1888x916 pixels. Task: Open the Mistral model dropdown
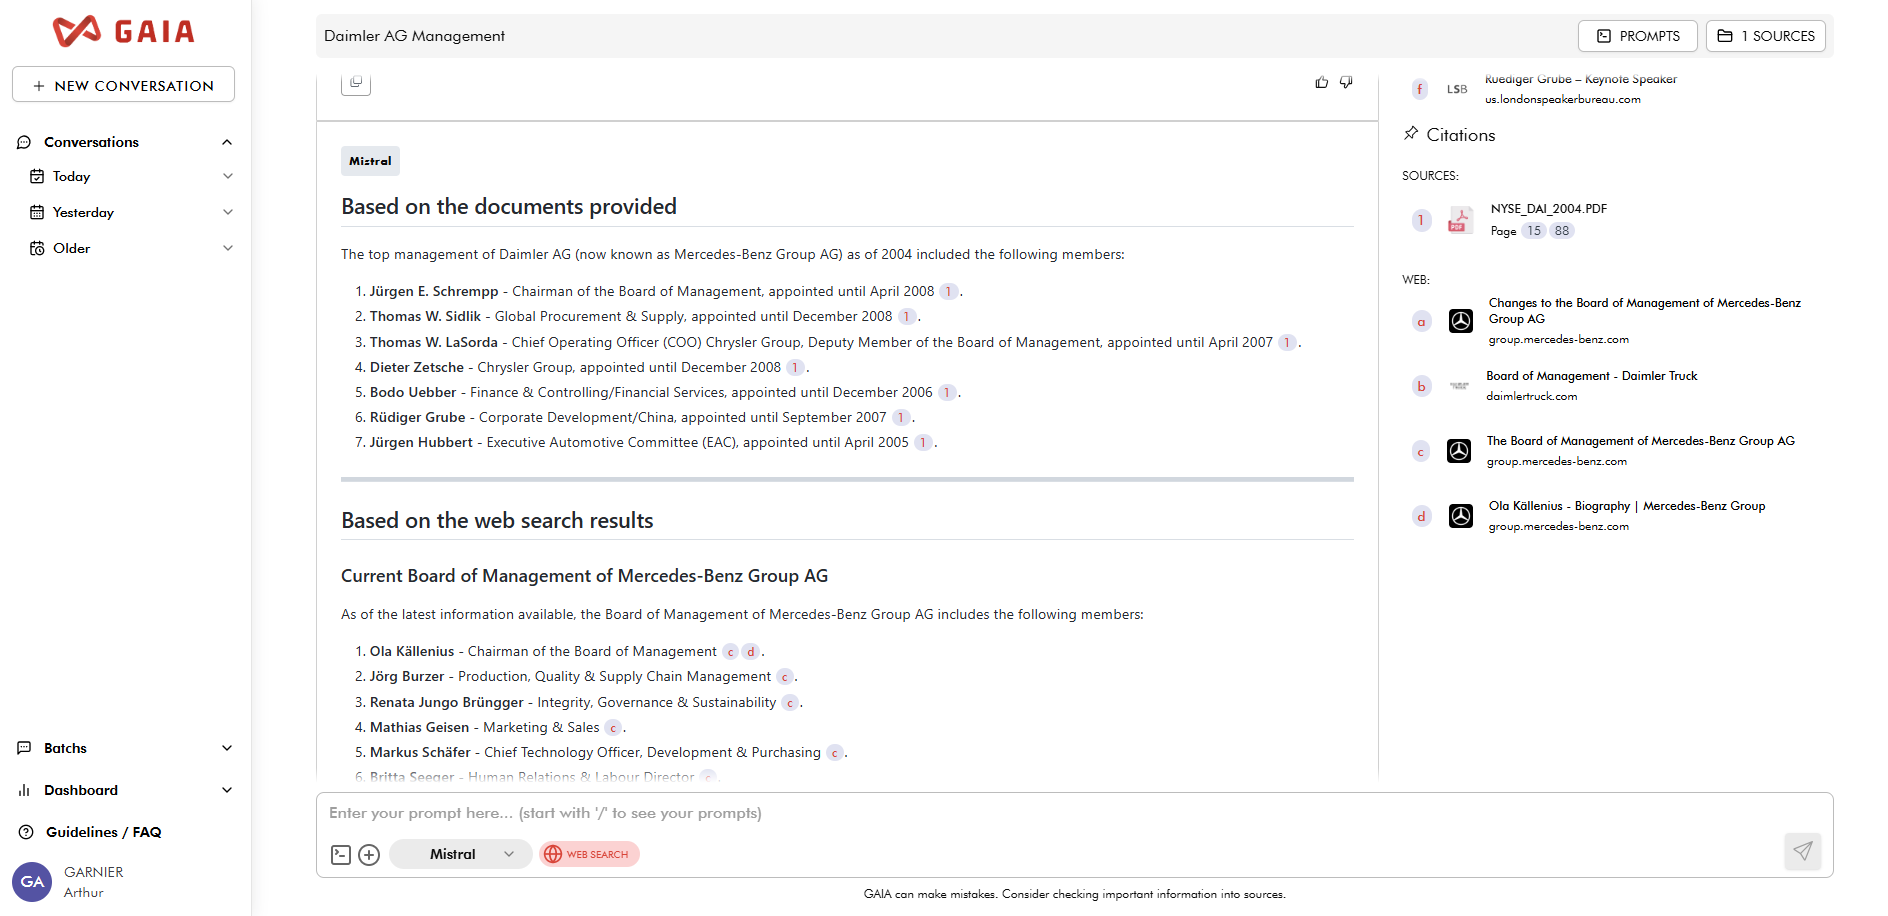(x=460, y=854)
